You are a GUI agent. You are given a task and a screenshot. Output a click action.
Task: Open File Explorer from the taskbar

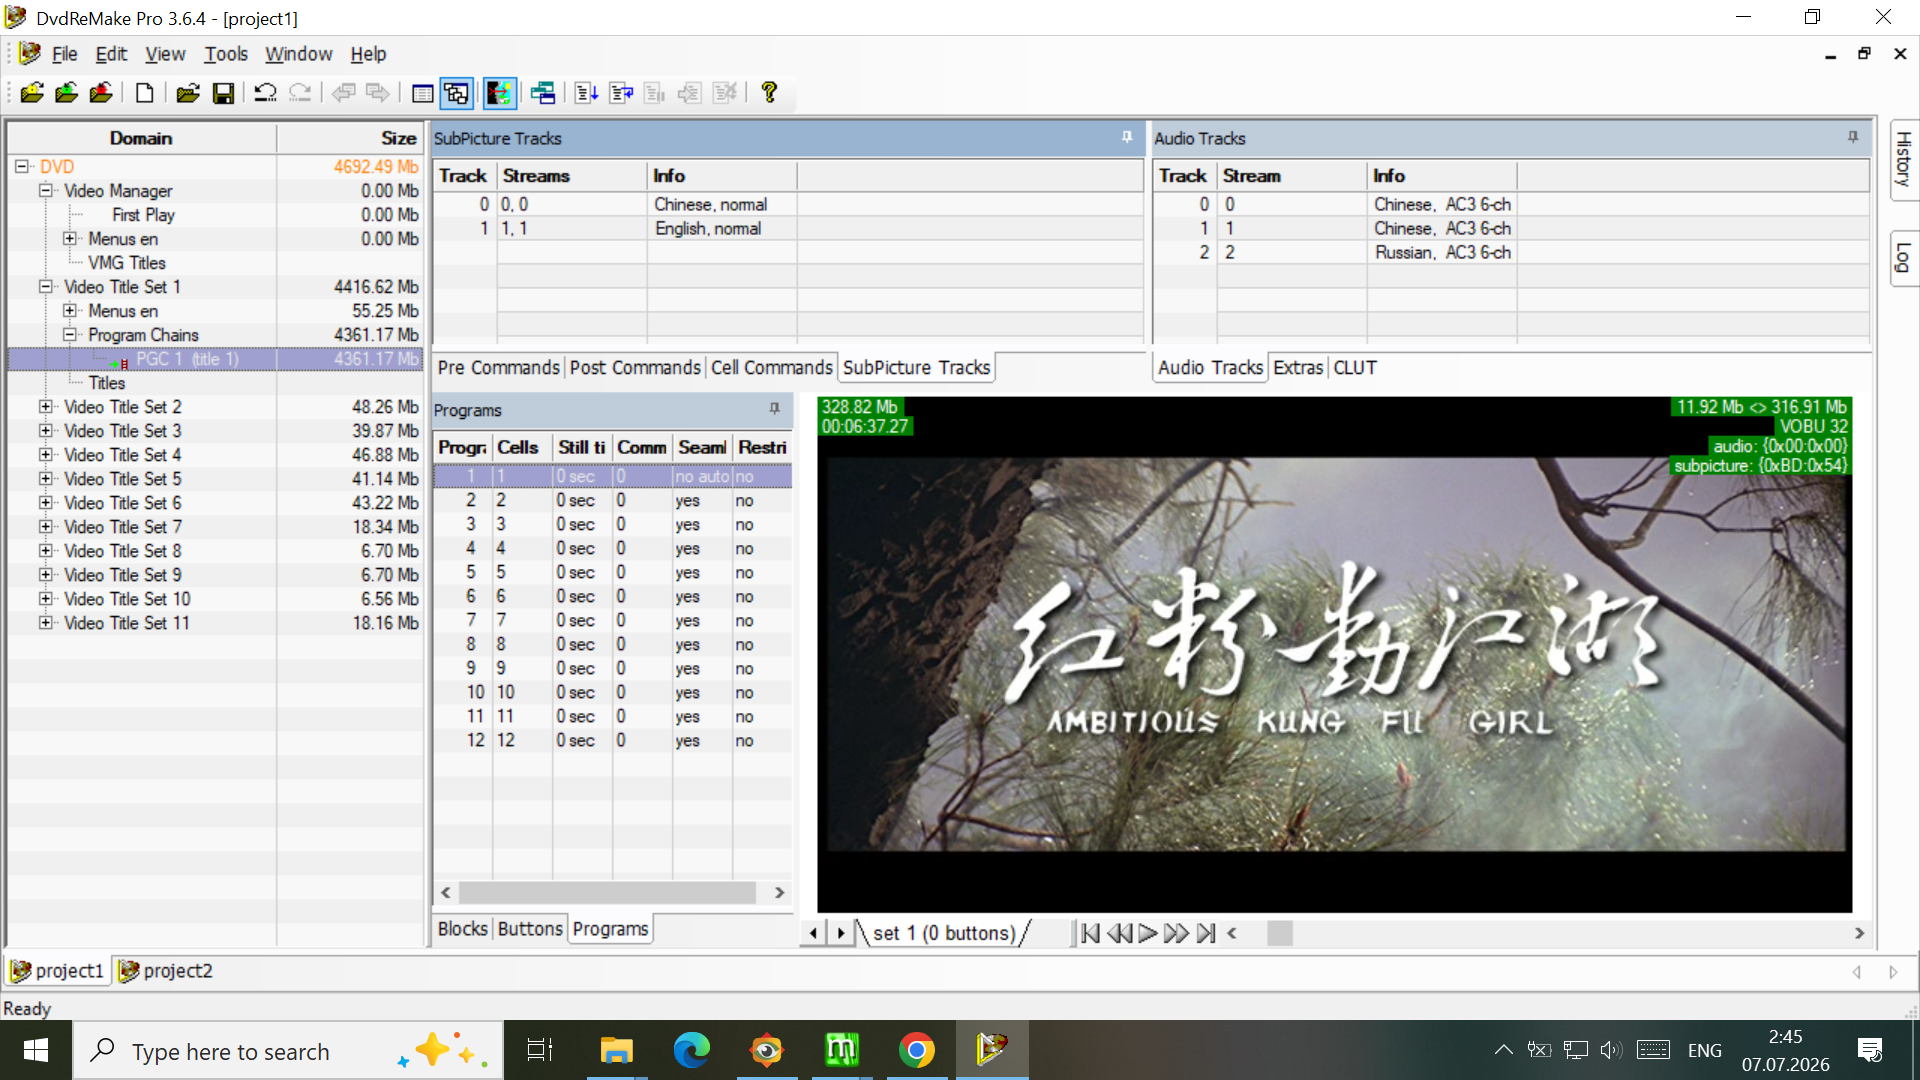(x=617, y=1050)
